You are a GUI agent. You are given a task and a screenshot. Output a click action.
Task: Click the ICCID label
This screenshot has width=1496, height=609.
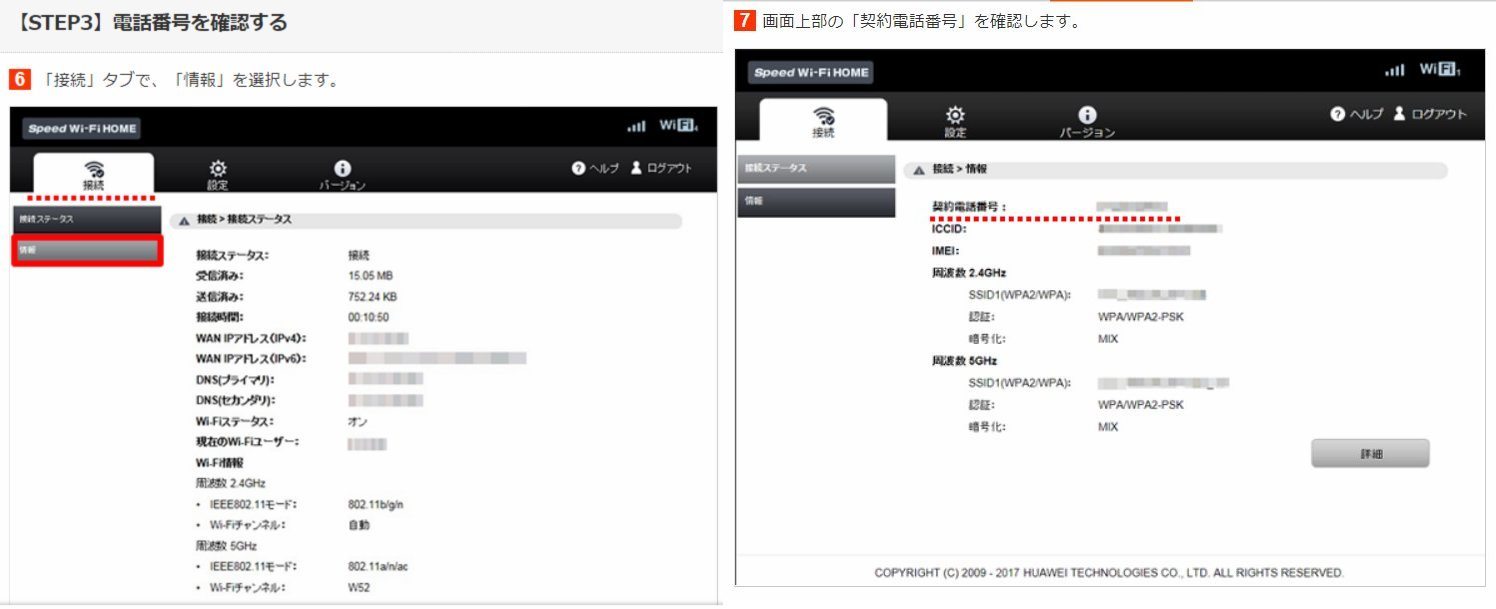click(x=951, y=229)
